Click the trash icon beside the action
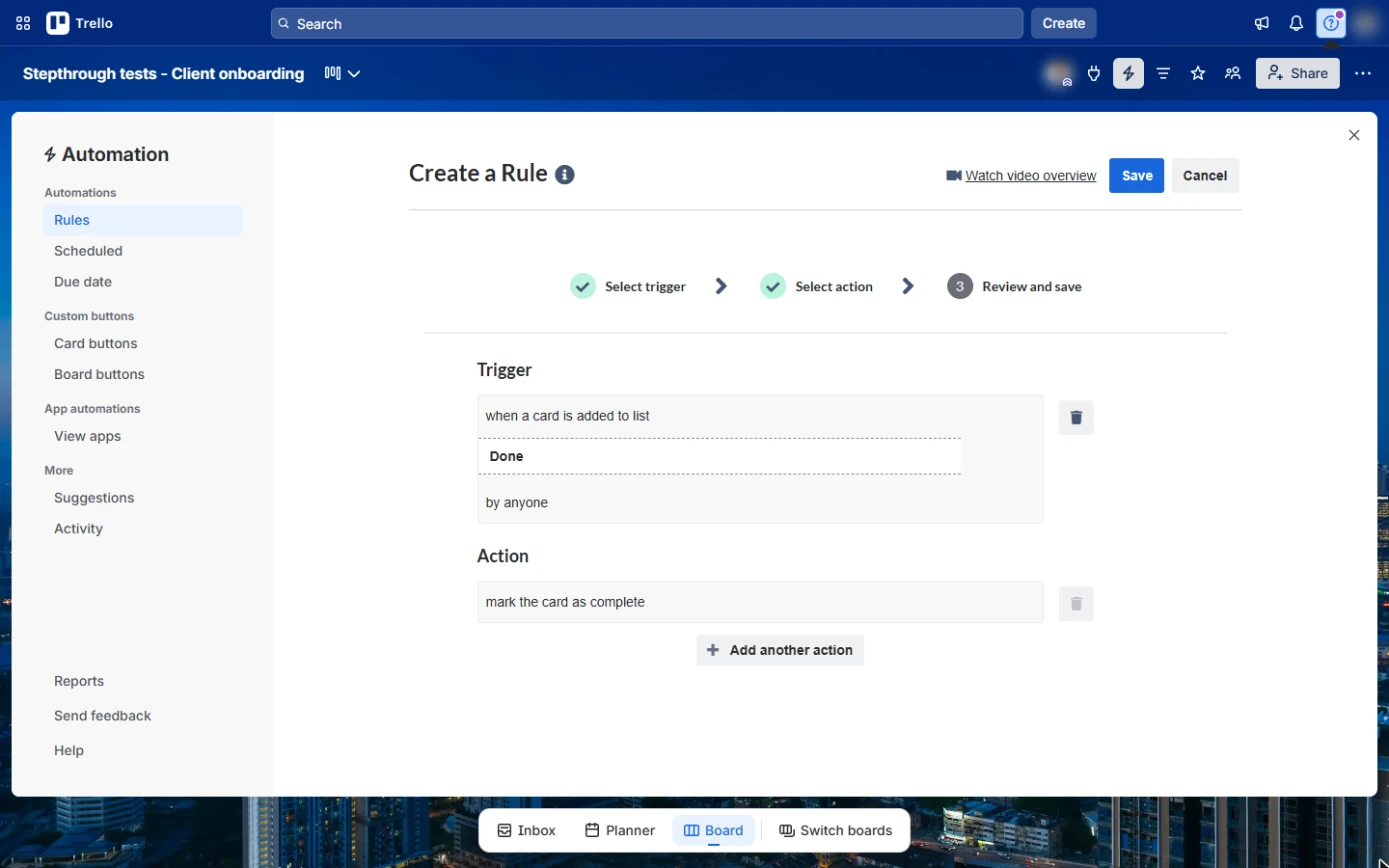The image size is (1389, 868). tap(1076, 603)
